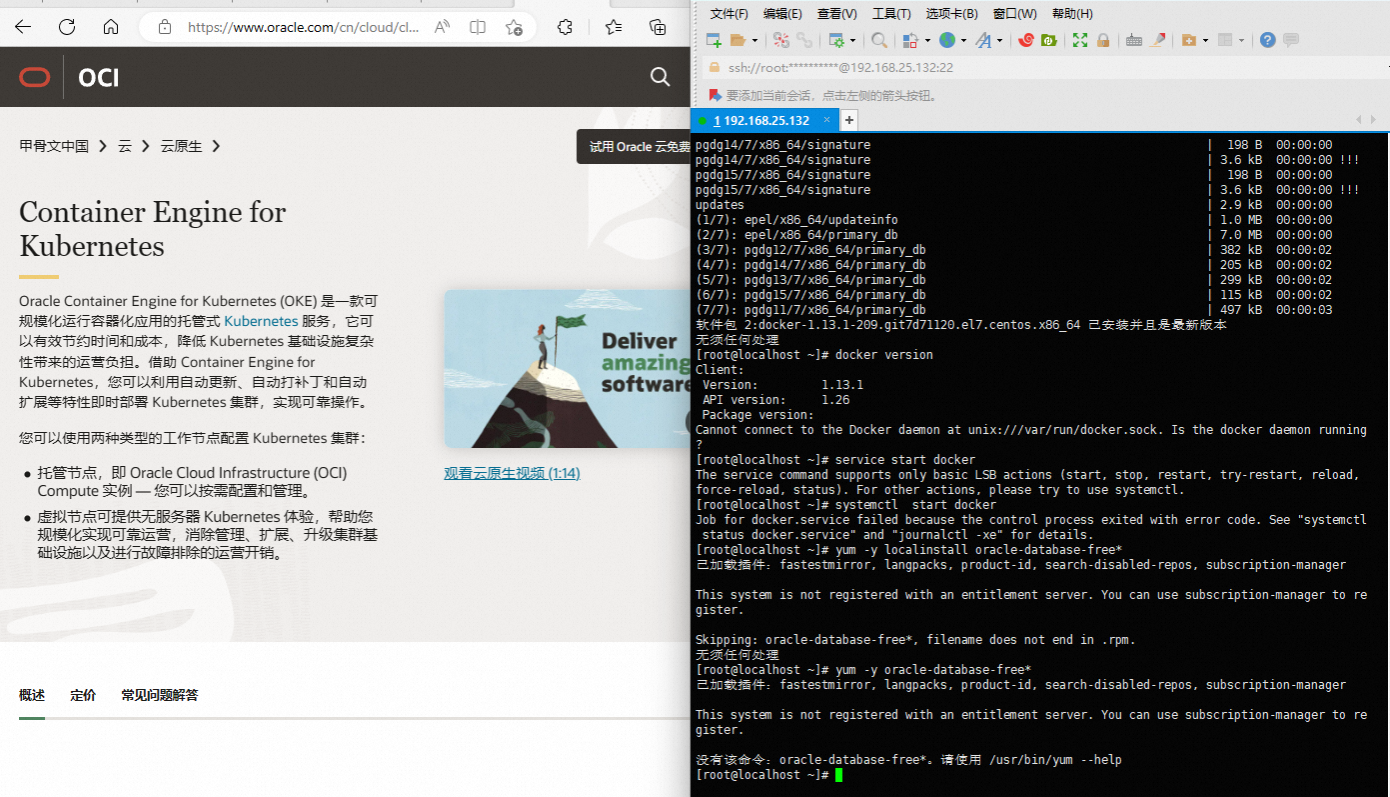
Task: Go to the browser home page
Action: (111, 27)
